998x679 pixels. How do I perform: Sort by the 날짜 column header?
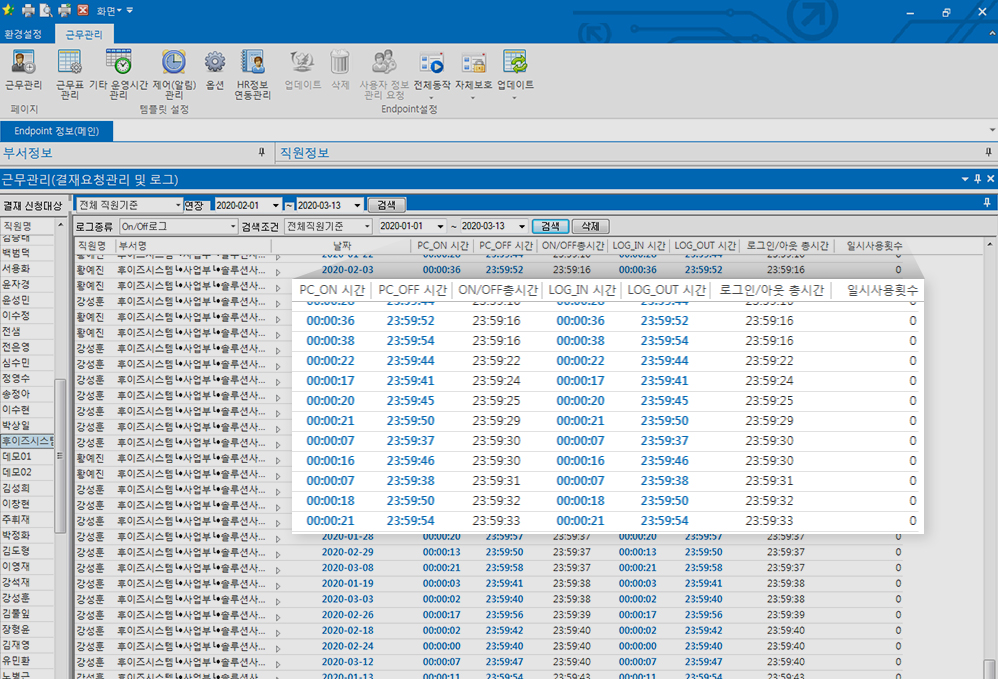(x=342, y=246)
